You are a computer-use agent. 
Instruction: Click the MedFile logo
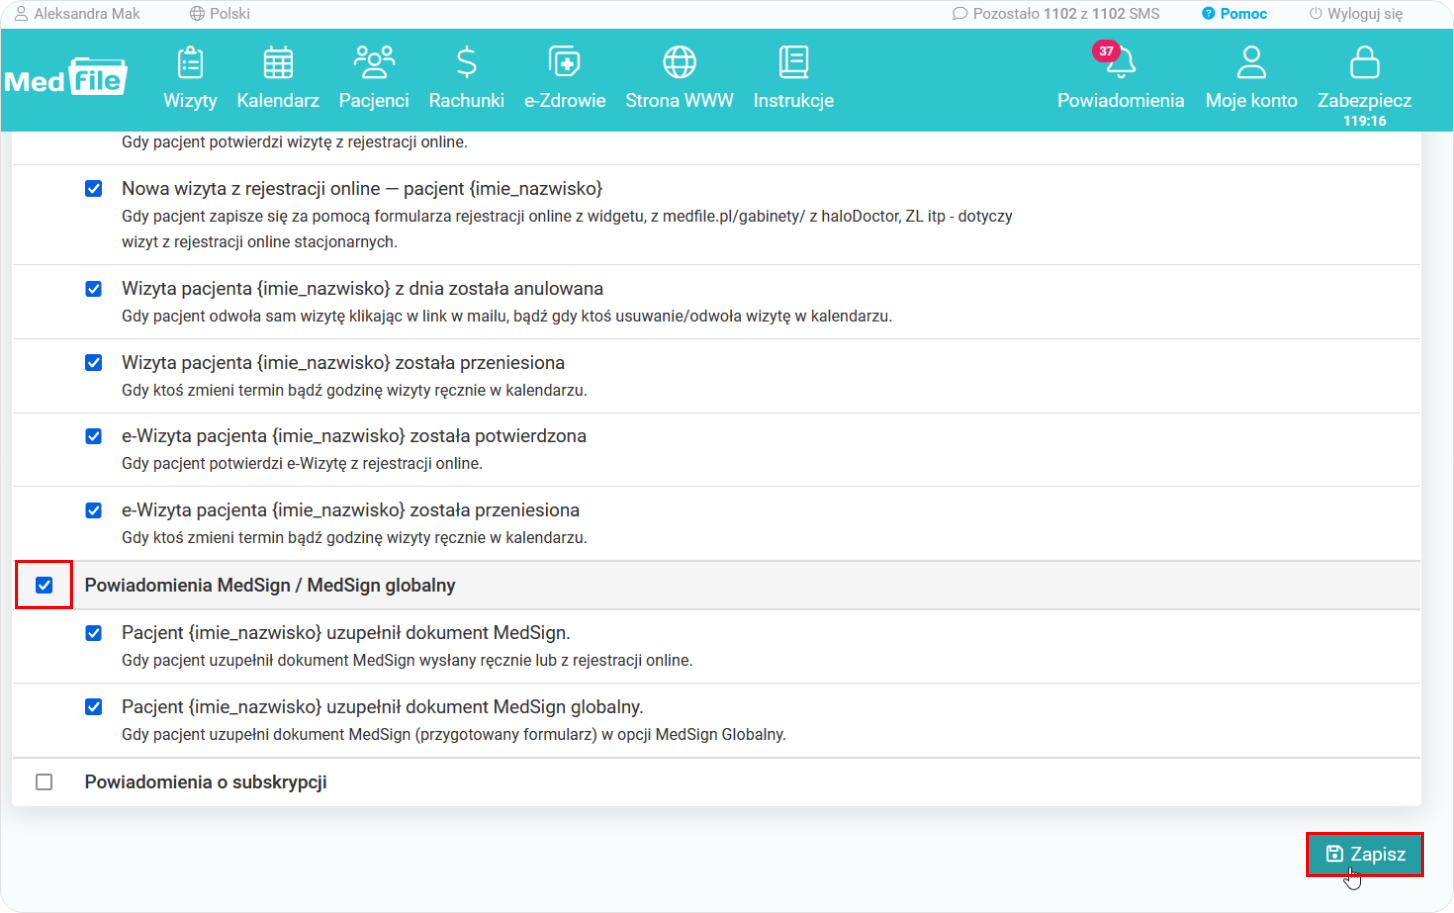(65, 77)
